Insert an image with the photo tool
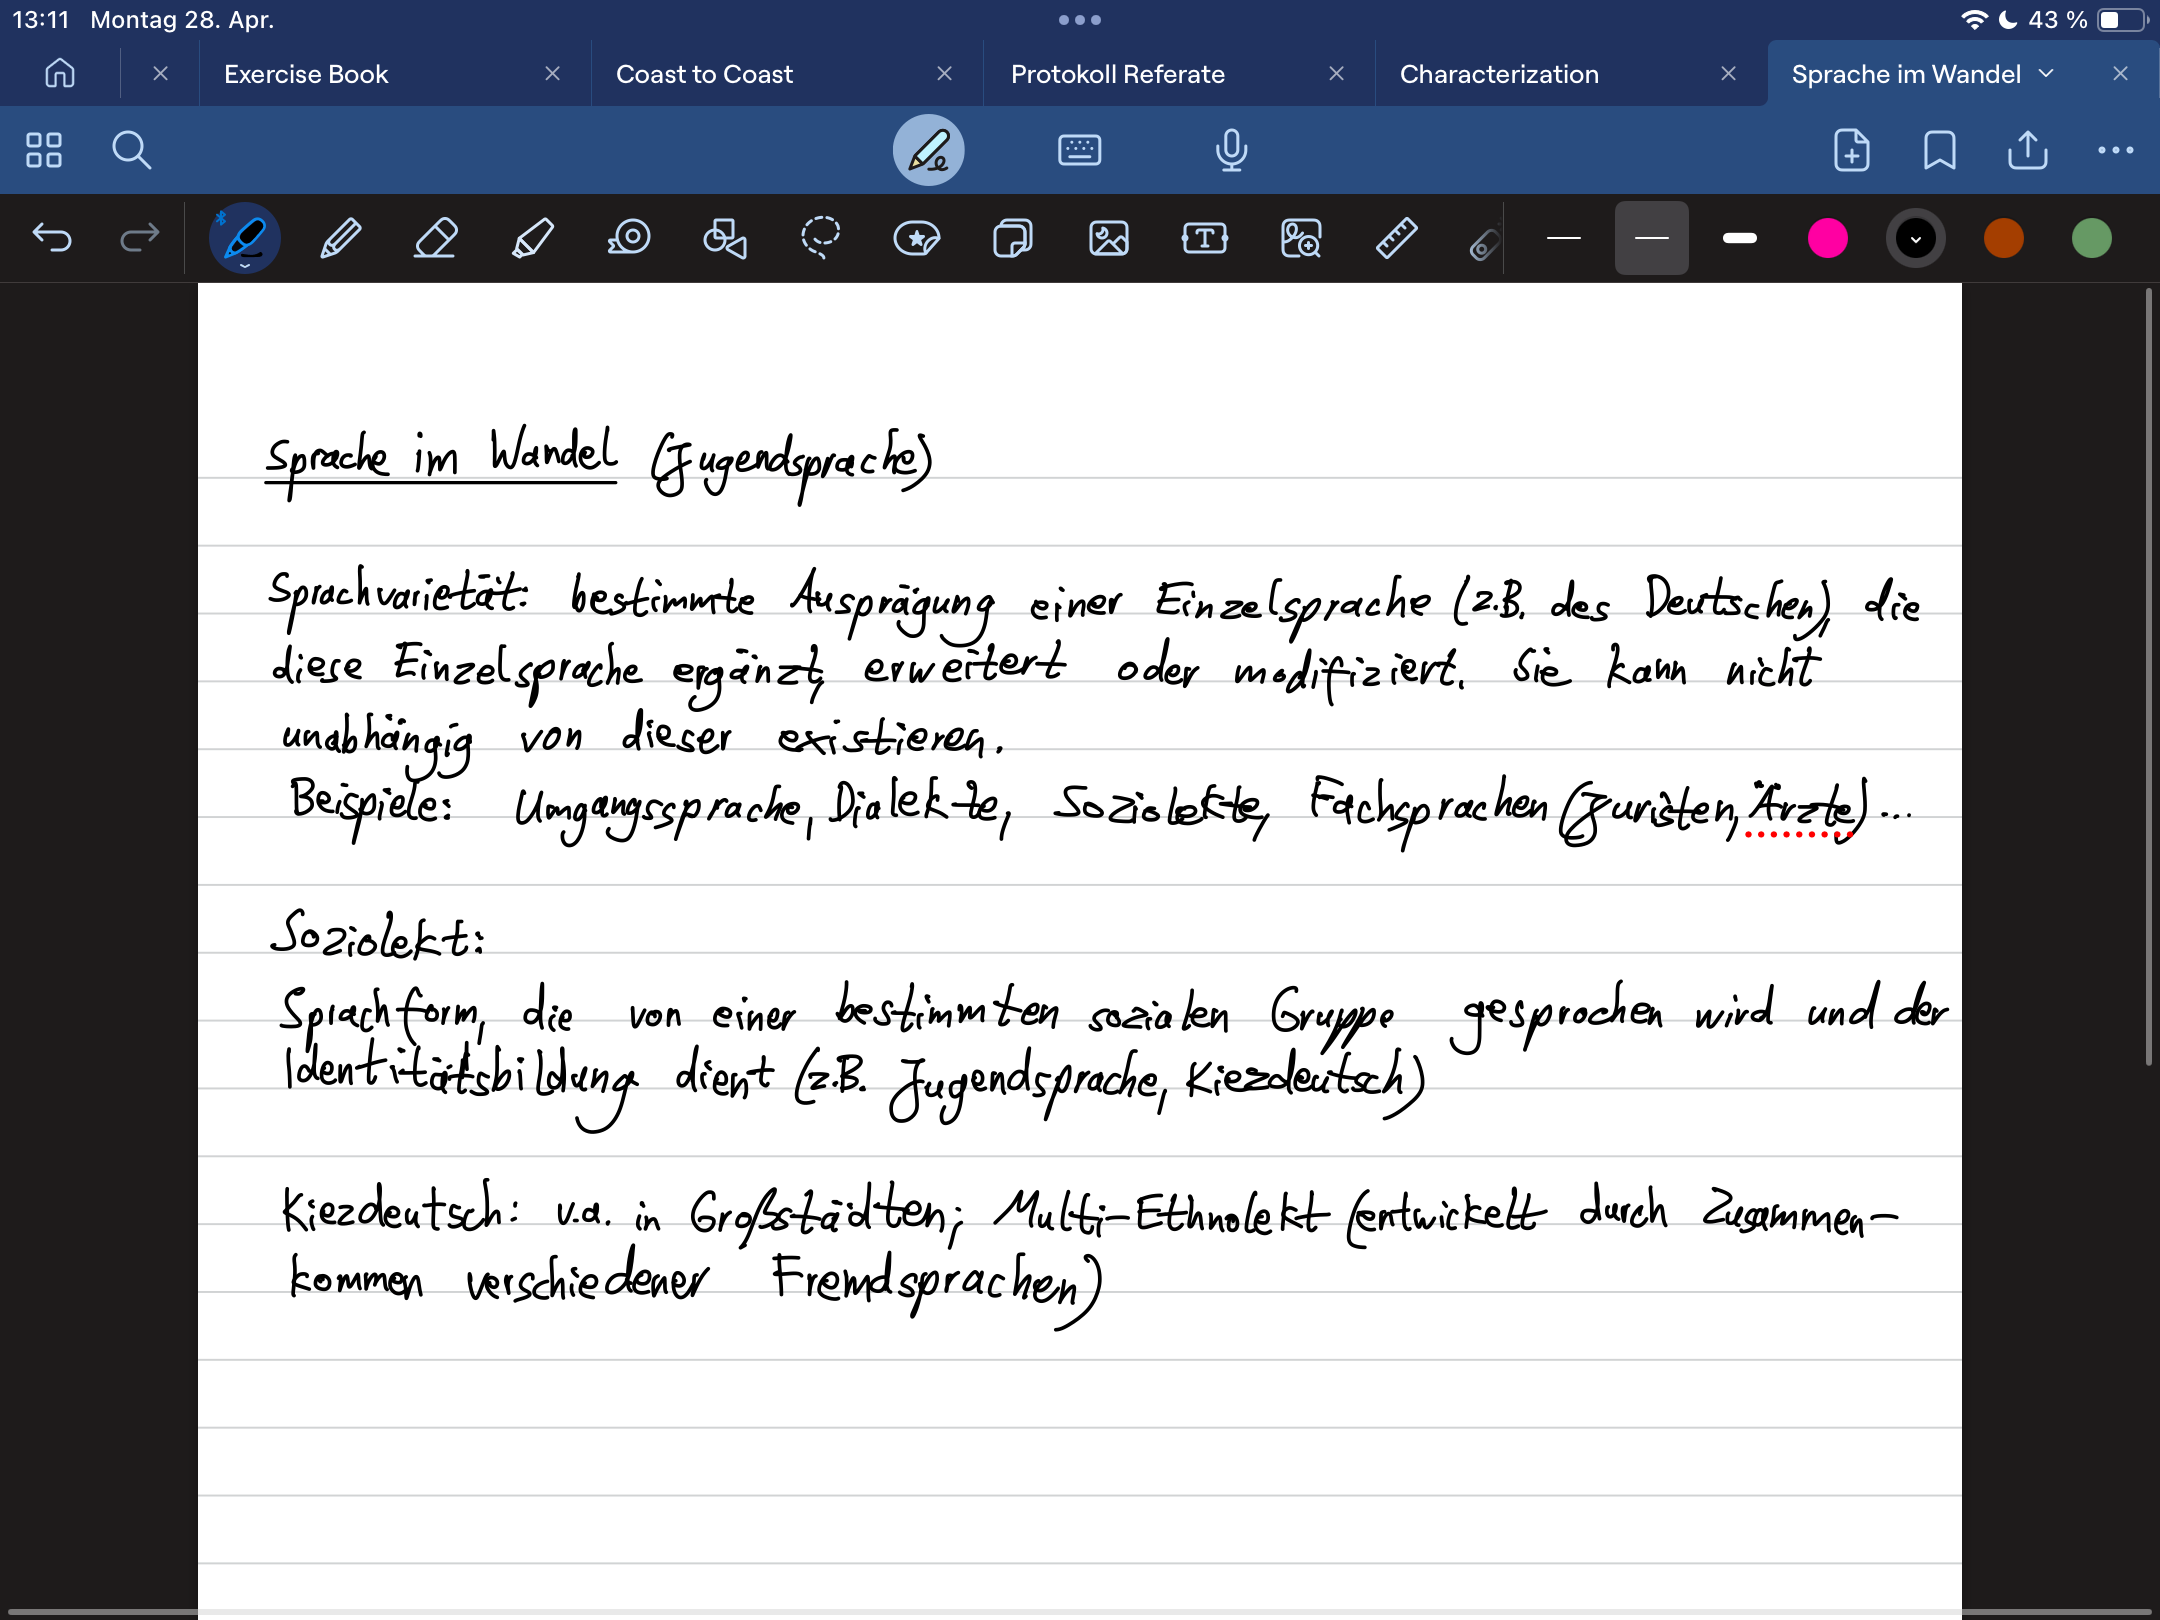Viewport: 2160px width, 1620px height. (x=1109, y=238)
